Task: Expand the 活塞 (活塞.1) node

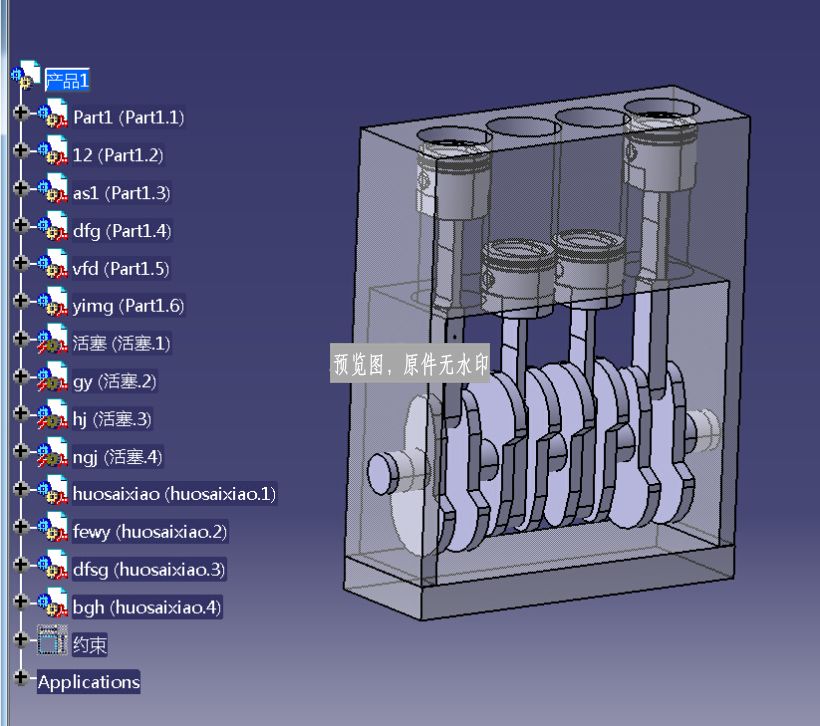Action: point(21,338)
